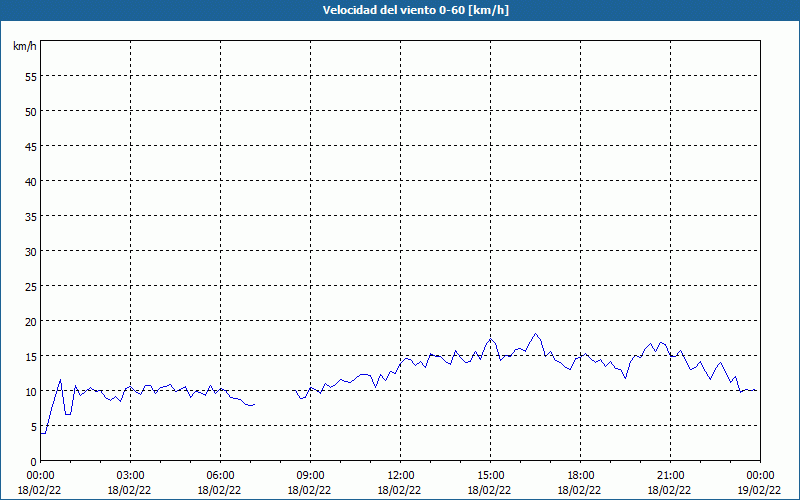Click the chart title 'Velocidad del viento 0-60 [km/h]'

coord(415,10)
